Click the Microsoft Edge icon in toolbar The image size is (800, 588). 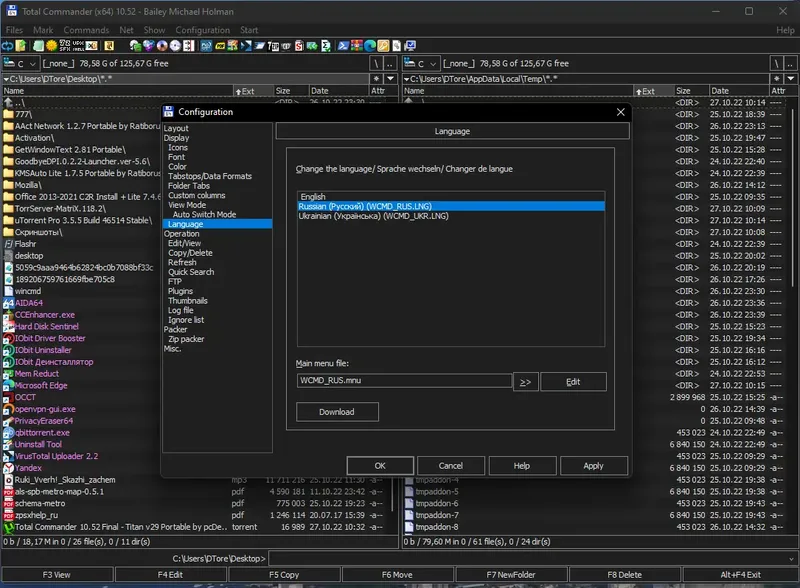369,46
